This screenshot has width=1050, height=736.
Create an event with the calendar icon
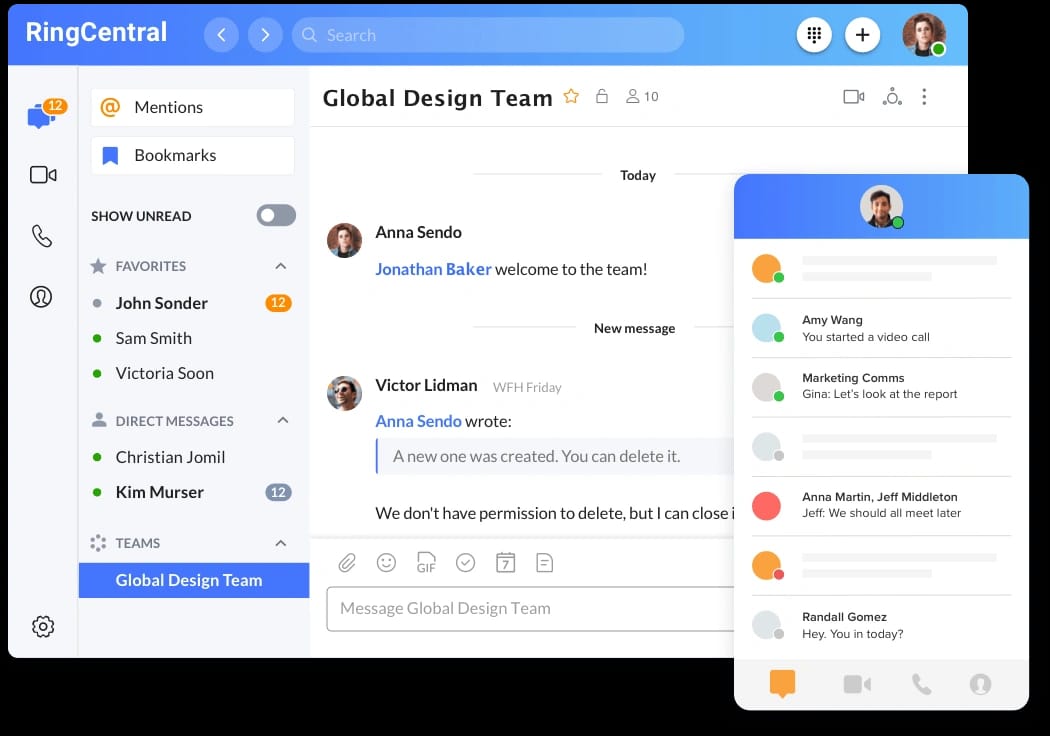coord(506,563)
